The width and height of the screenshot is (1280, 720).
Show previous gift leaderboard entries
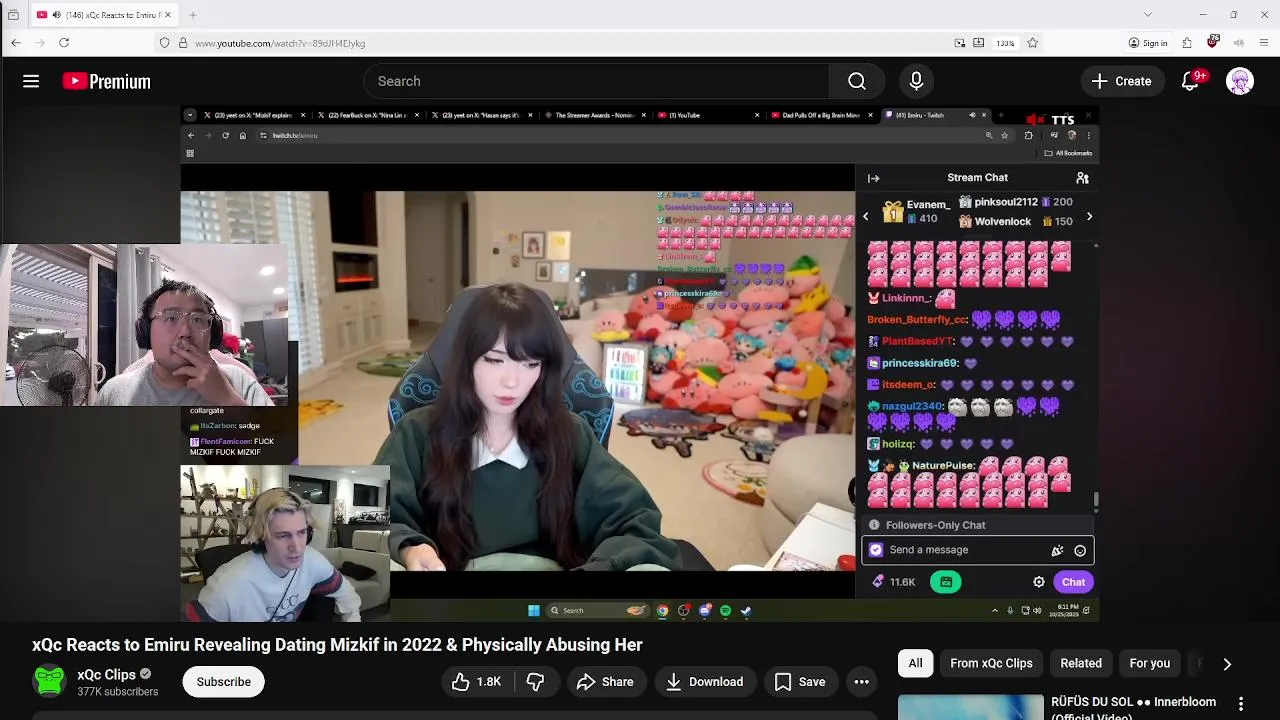pyautogui.click(x=866, y=216)
